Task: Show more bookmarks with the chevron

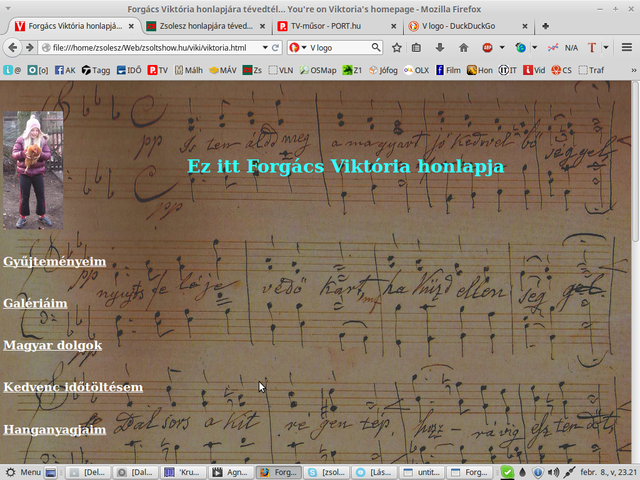Action: 633,70
